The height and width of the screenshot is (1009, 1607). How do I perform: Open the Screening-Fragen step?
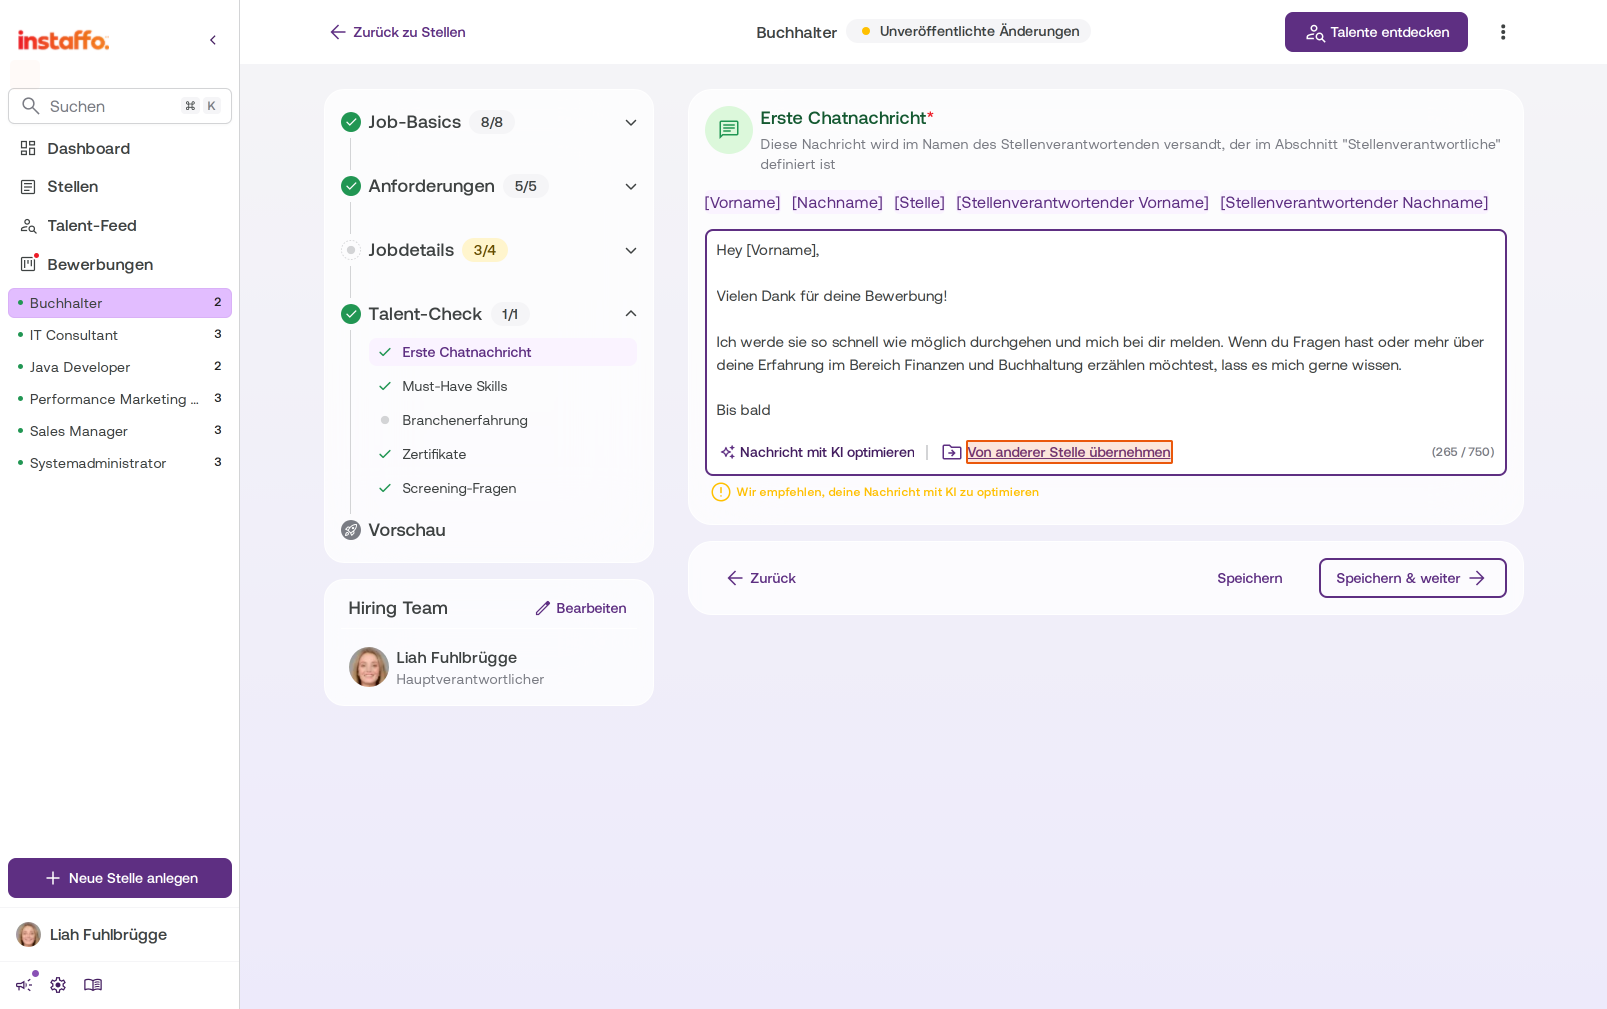click(x=503, y=488)
